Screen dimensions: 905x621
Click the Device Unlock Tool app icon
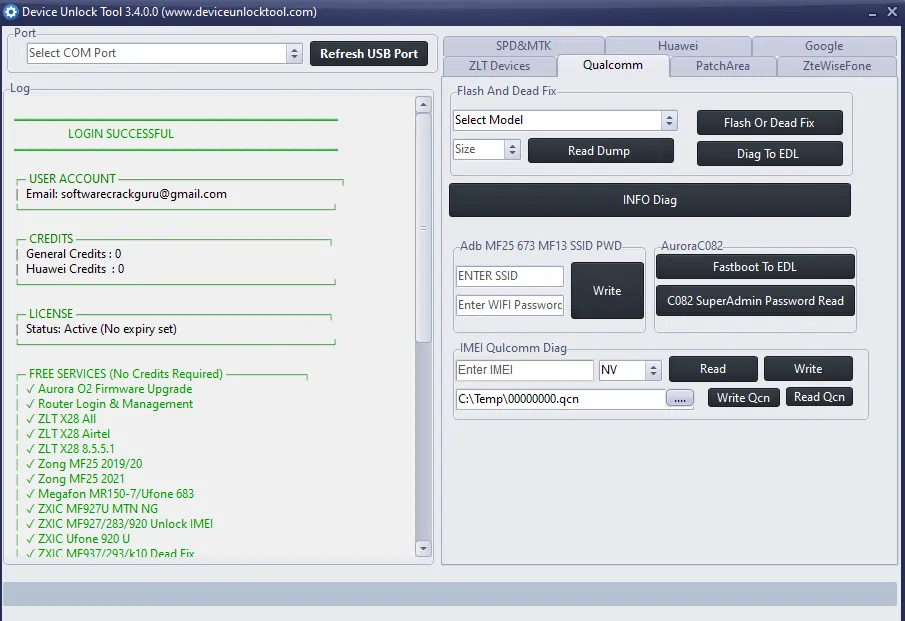pyautogui.click(x=11, y=12)
